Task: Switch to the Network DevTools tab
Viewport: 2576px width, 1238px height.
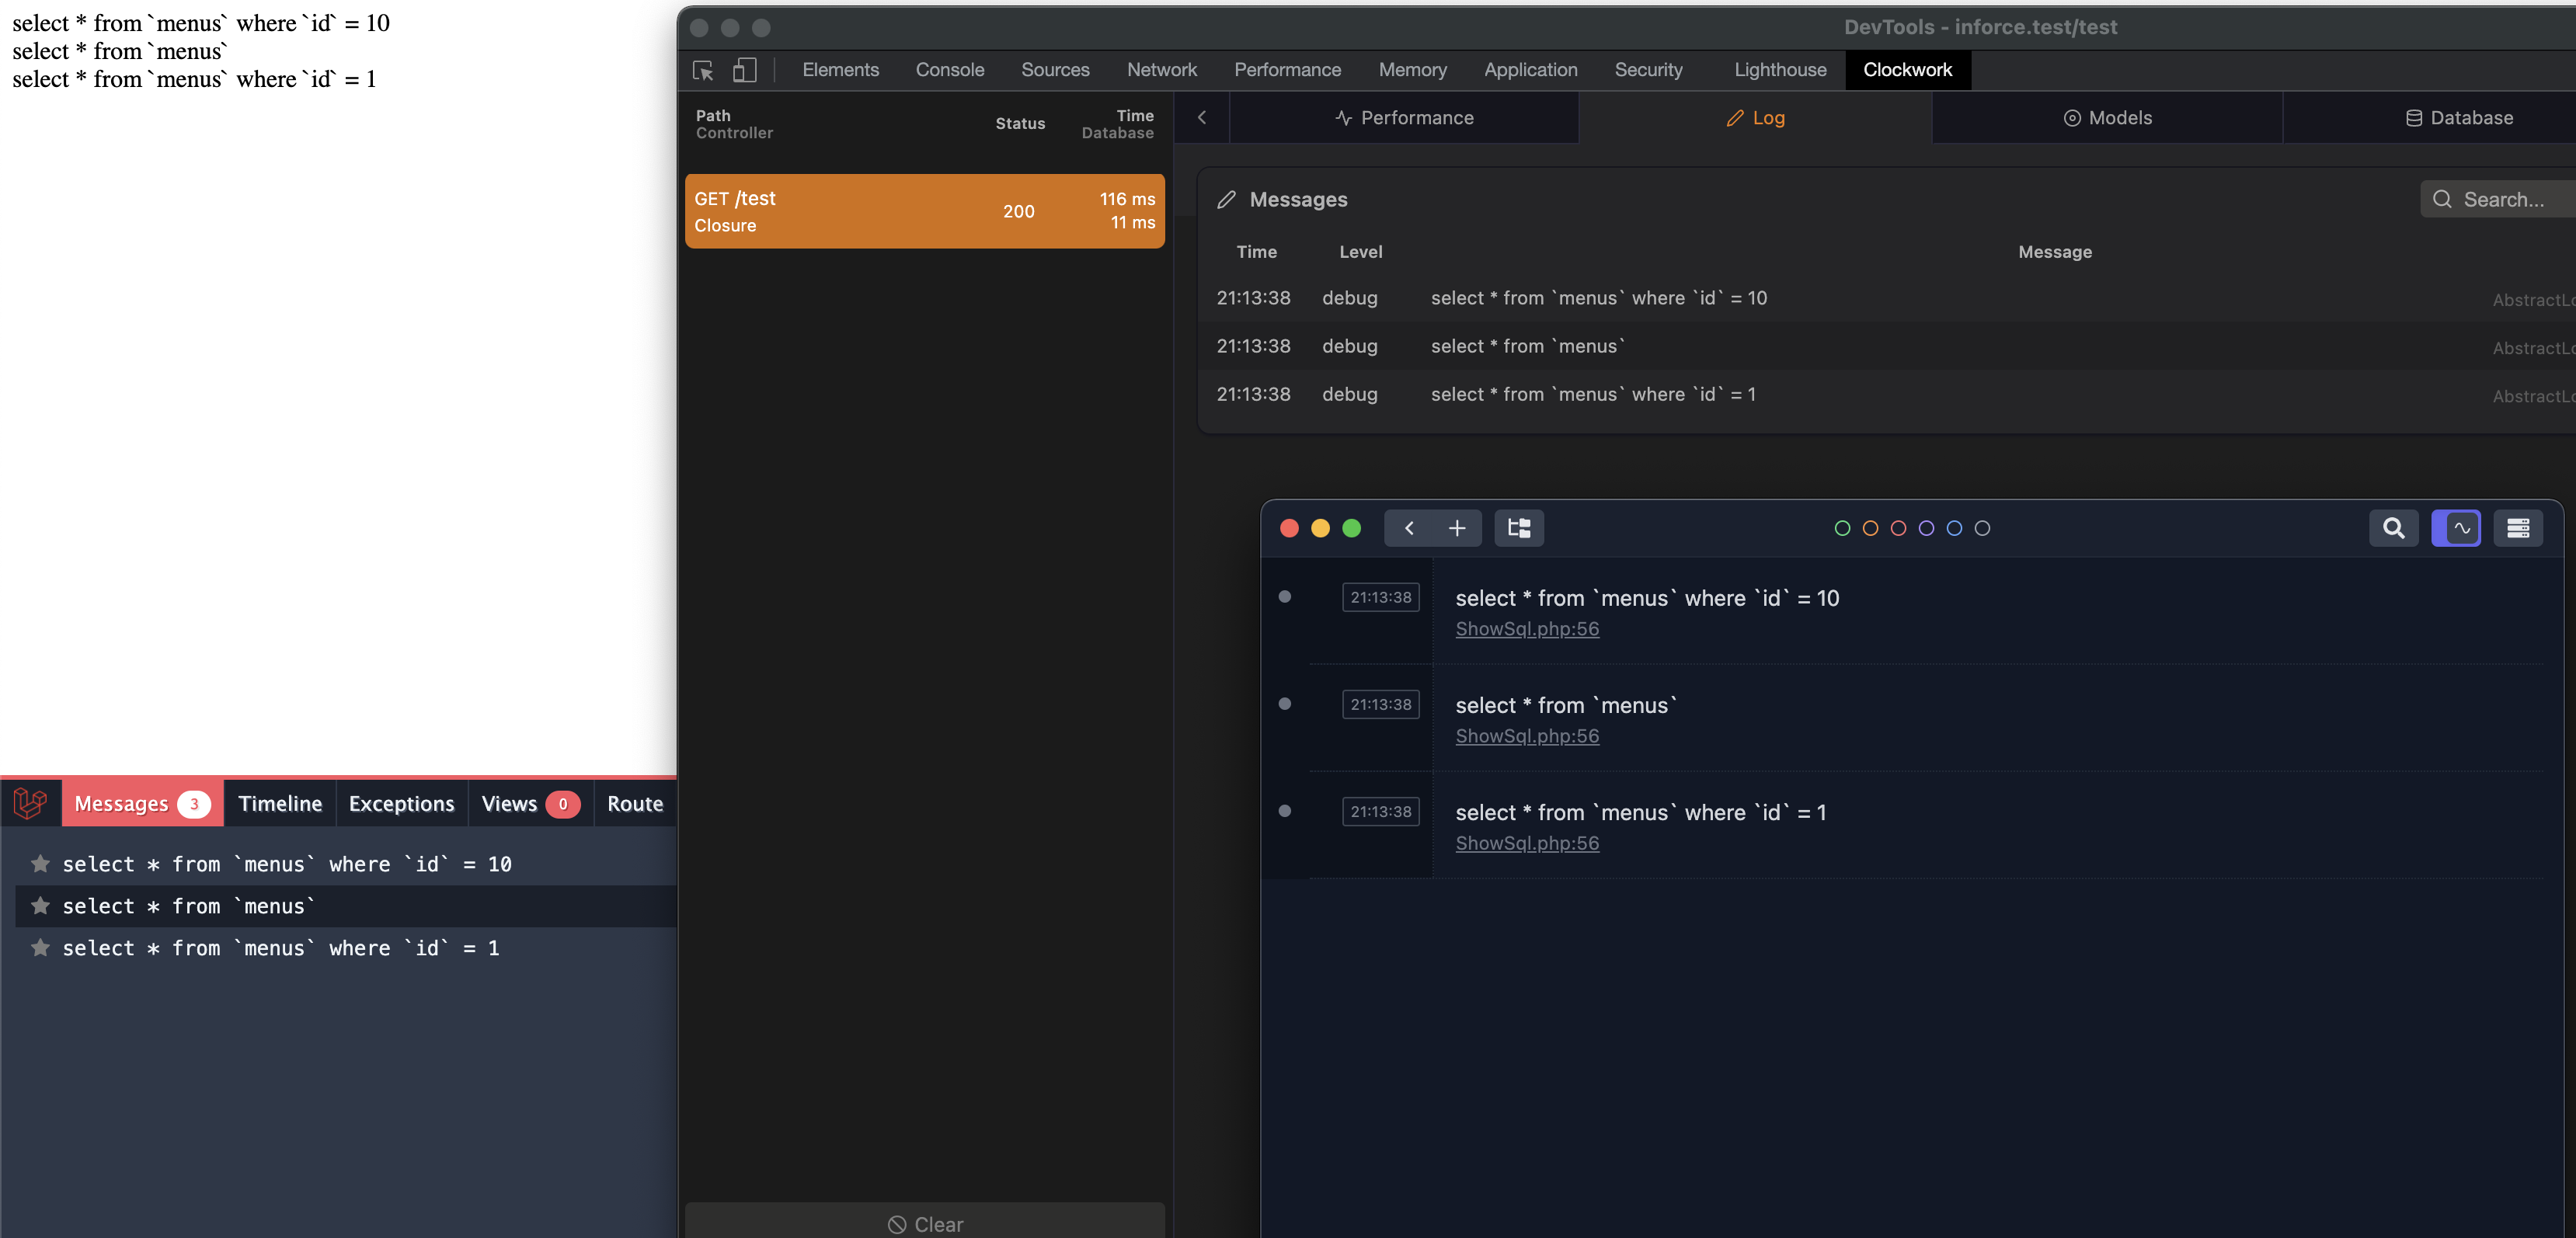Action: (1161, 70)
